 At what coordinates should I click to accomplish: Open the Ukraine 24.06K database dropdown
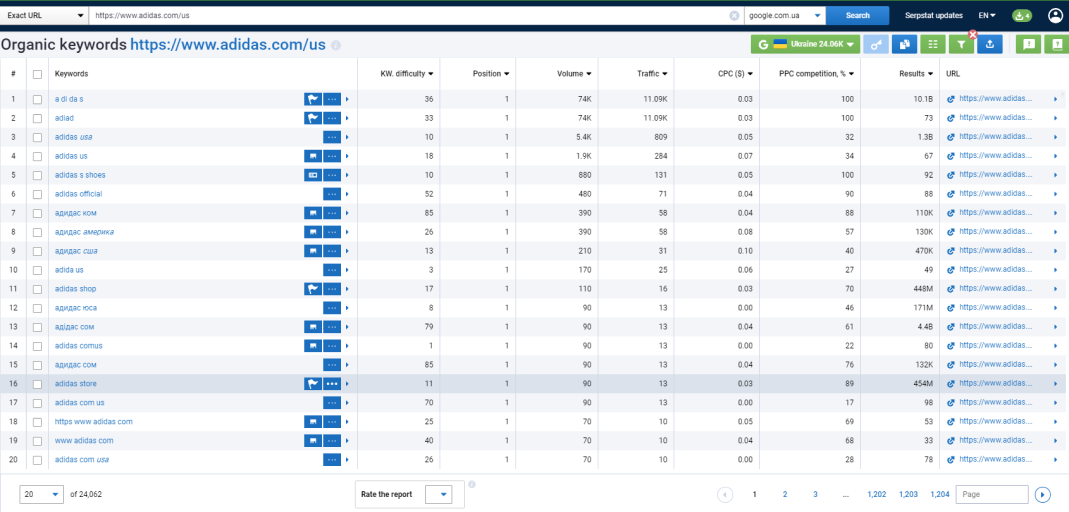click(x=805, y=44)
